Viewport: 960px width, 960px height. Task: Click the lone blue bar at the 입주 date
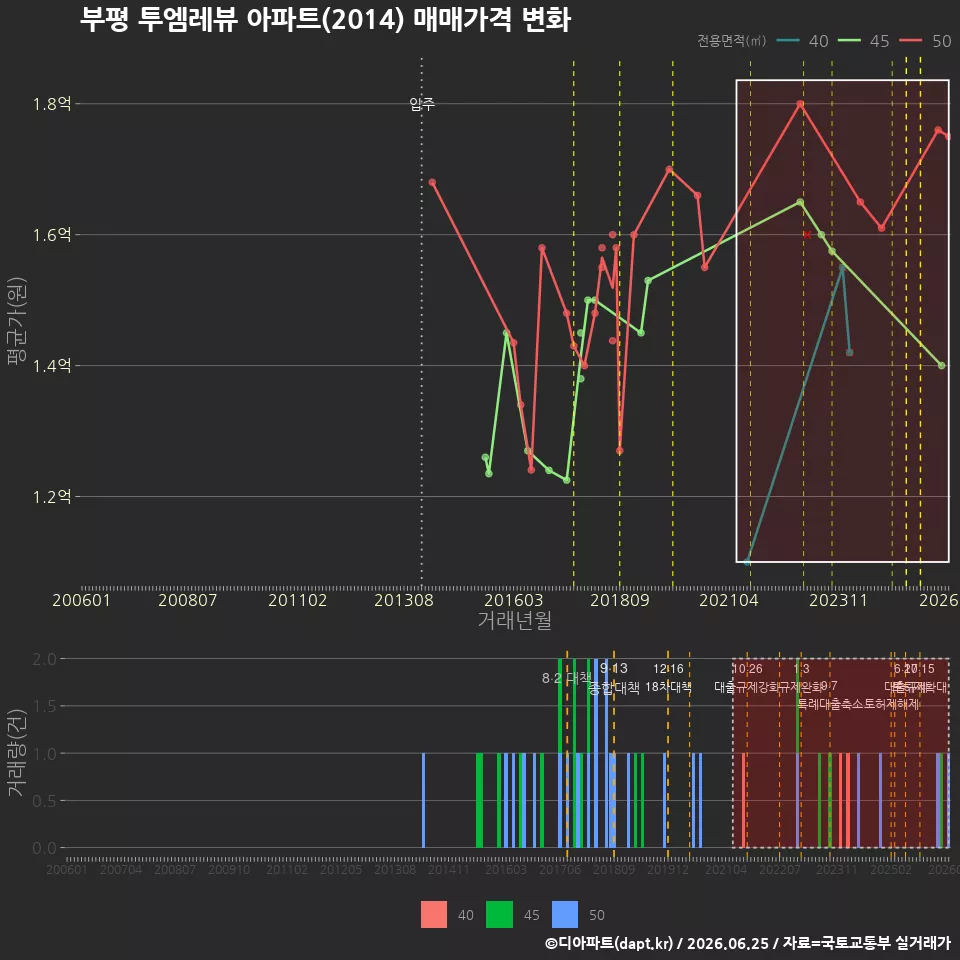[x=424, y=800]
